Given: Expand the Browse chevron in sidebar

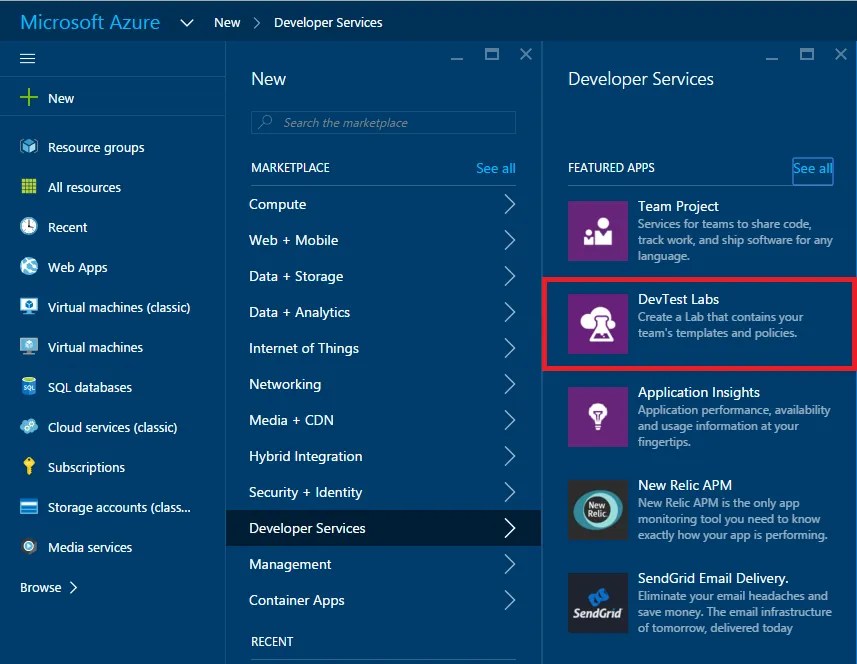Looking at the screenshot, I should pyautogui.click(x=73, y=587).
